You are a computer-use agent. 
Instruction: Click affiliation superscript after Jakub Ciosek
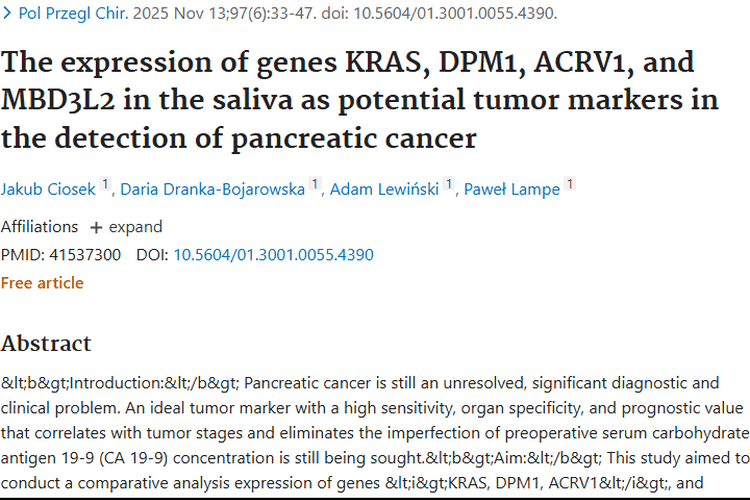[104, 185]
